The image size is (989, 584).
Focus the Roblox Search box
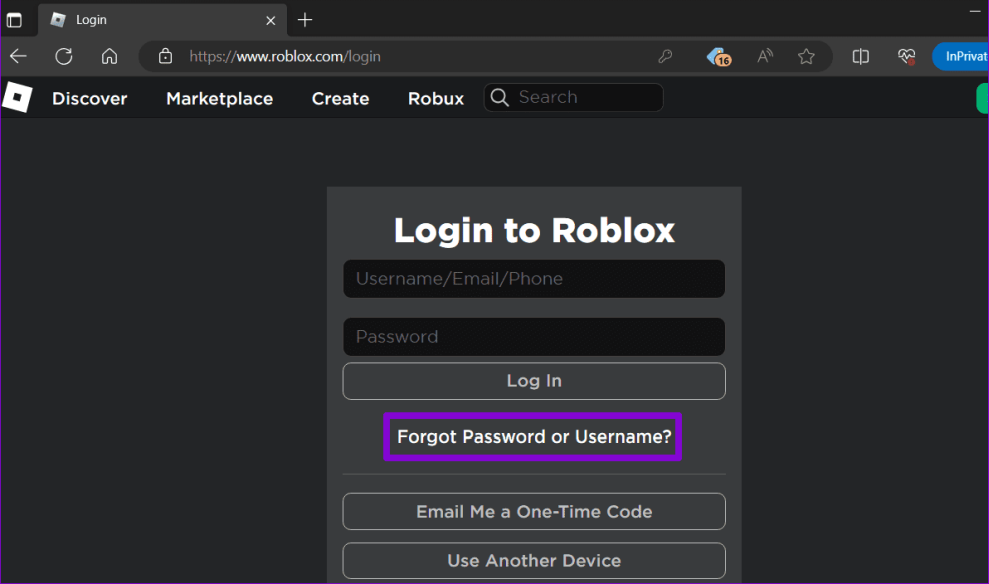coord(585,97)
